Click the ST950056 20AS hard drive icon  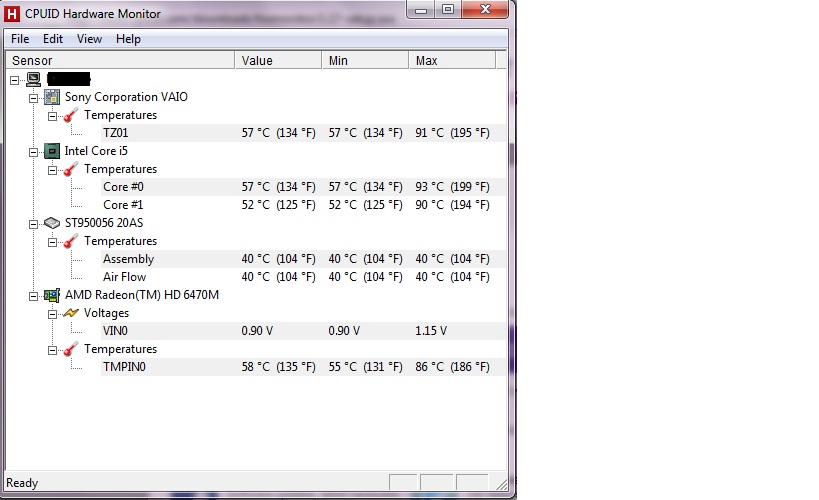pos(52,223)
